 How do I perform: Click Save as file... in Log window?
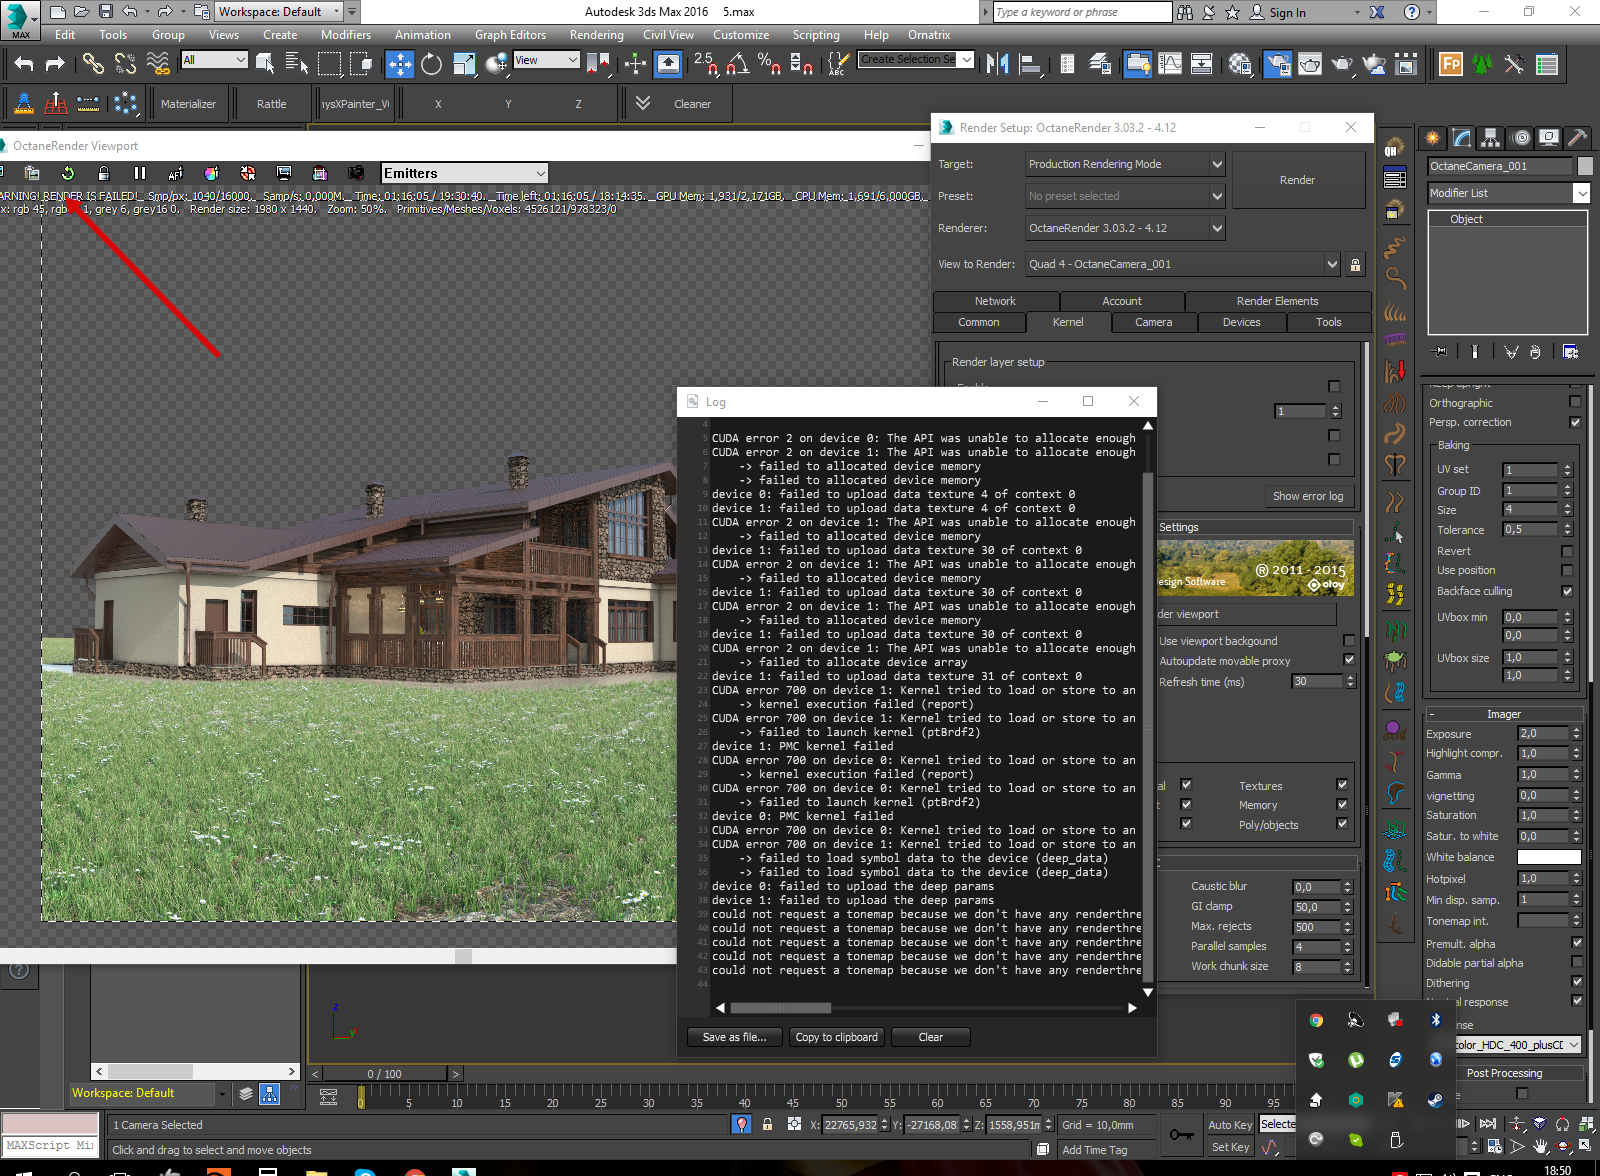(735, 1037)
